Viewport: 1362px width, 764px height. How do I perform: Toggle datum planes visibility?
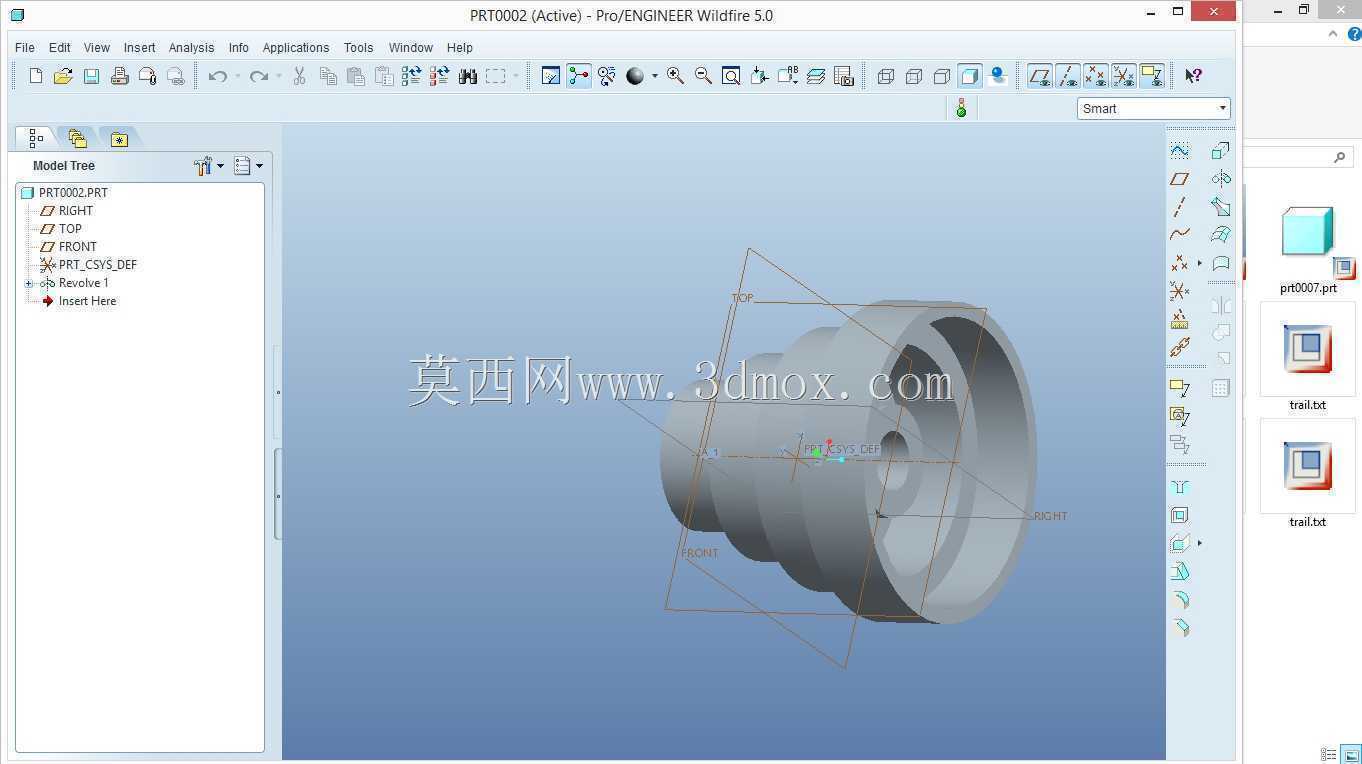click(1040, 76)
